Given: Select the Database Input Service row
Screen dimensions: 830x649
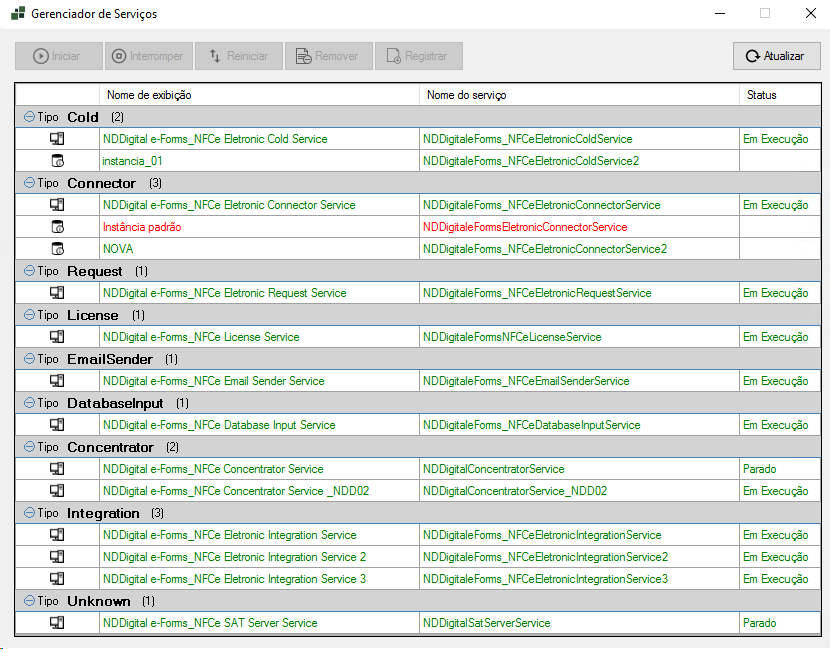Looking at the screenshot, I should [x=219, y=425].
